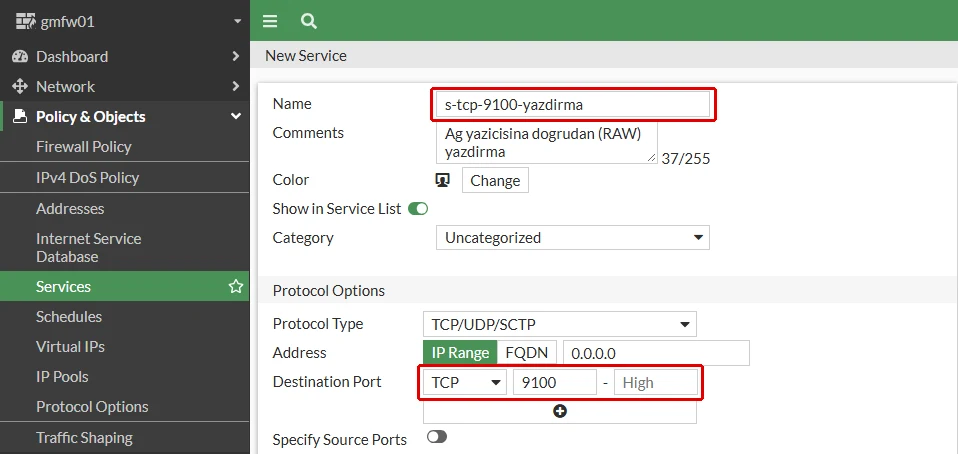Toggle the hamburger menu in the top bar

270,21
